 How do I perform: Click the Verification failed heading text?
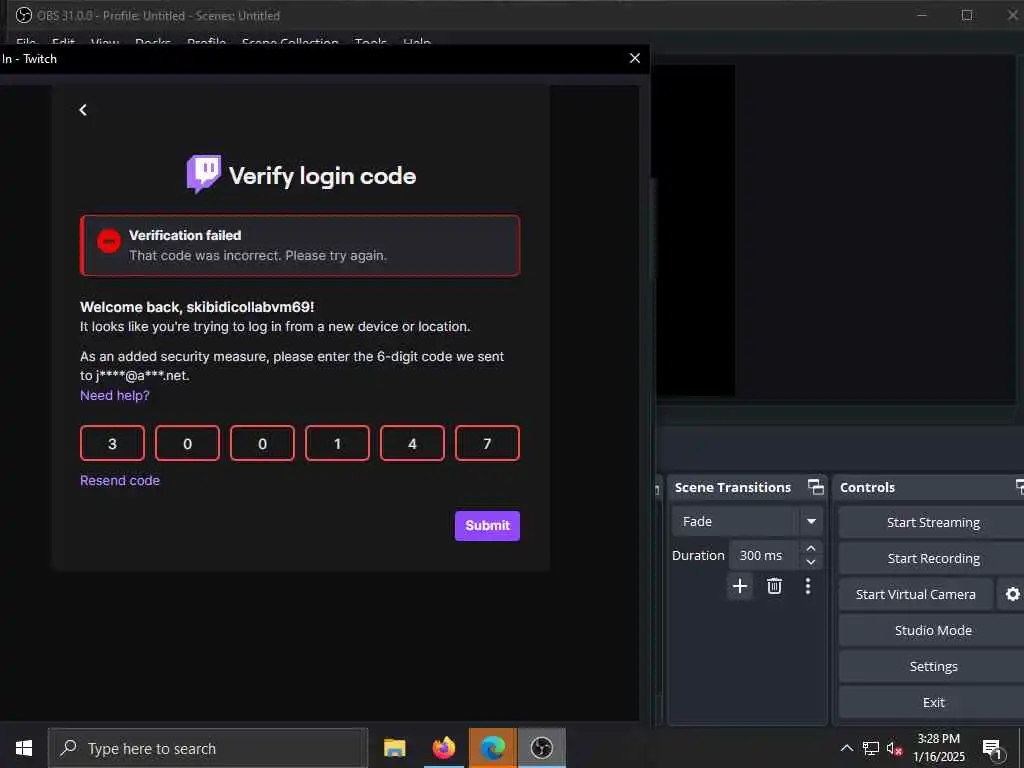pos(185,235)
